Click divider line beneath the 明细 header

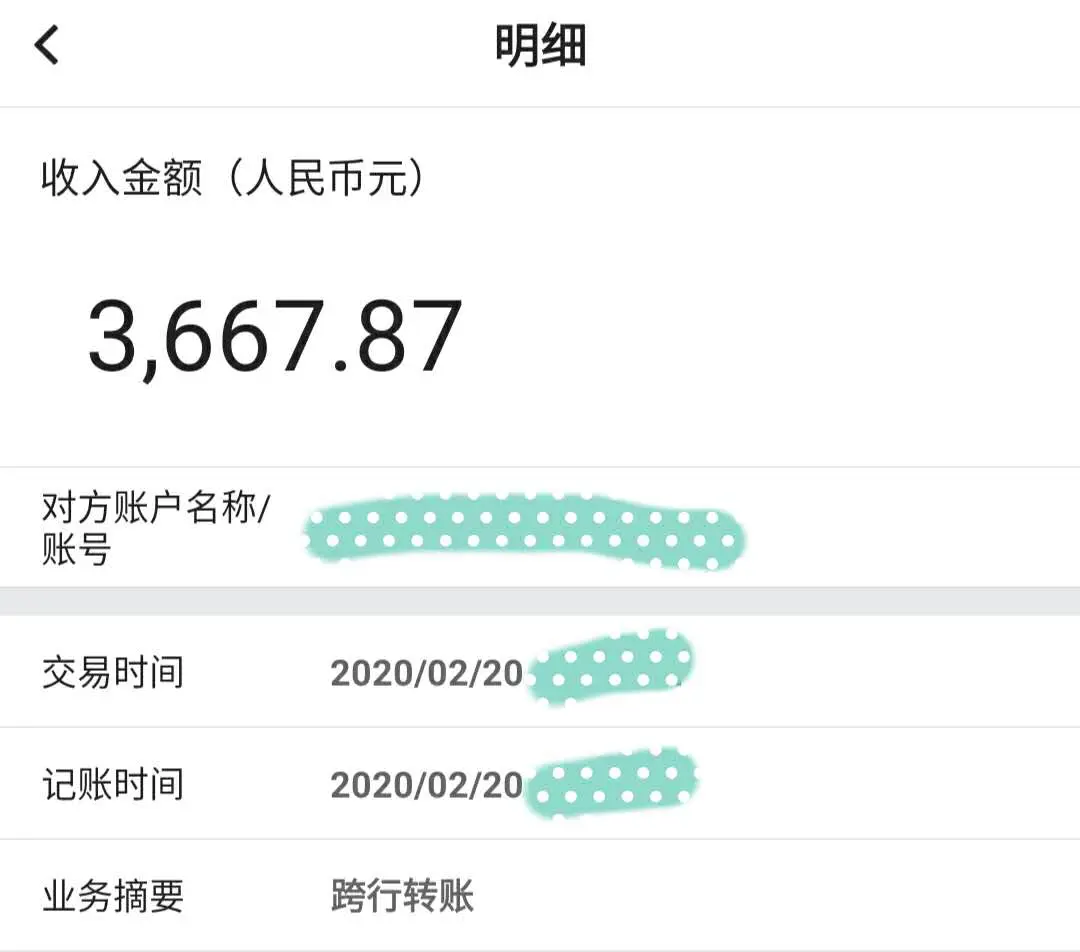tap(540, 107)
